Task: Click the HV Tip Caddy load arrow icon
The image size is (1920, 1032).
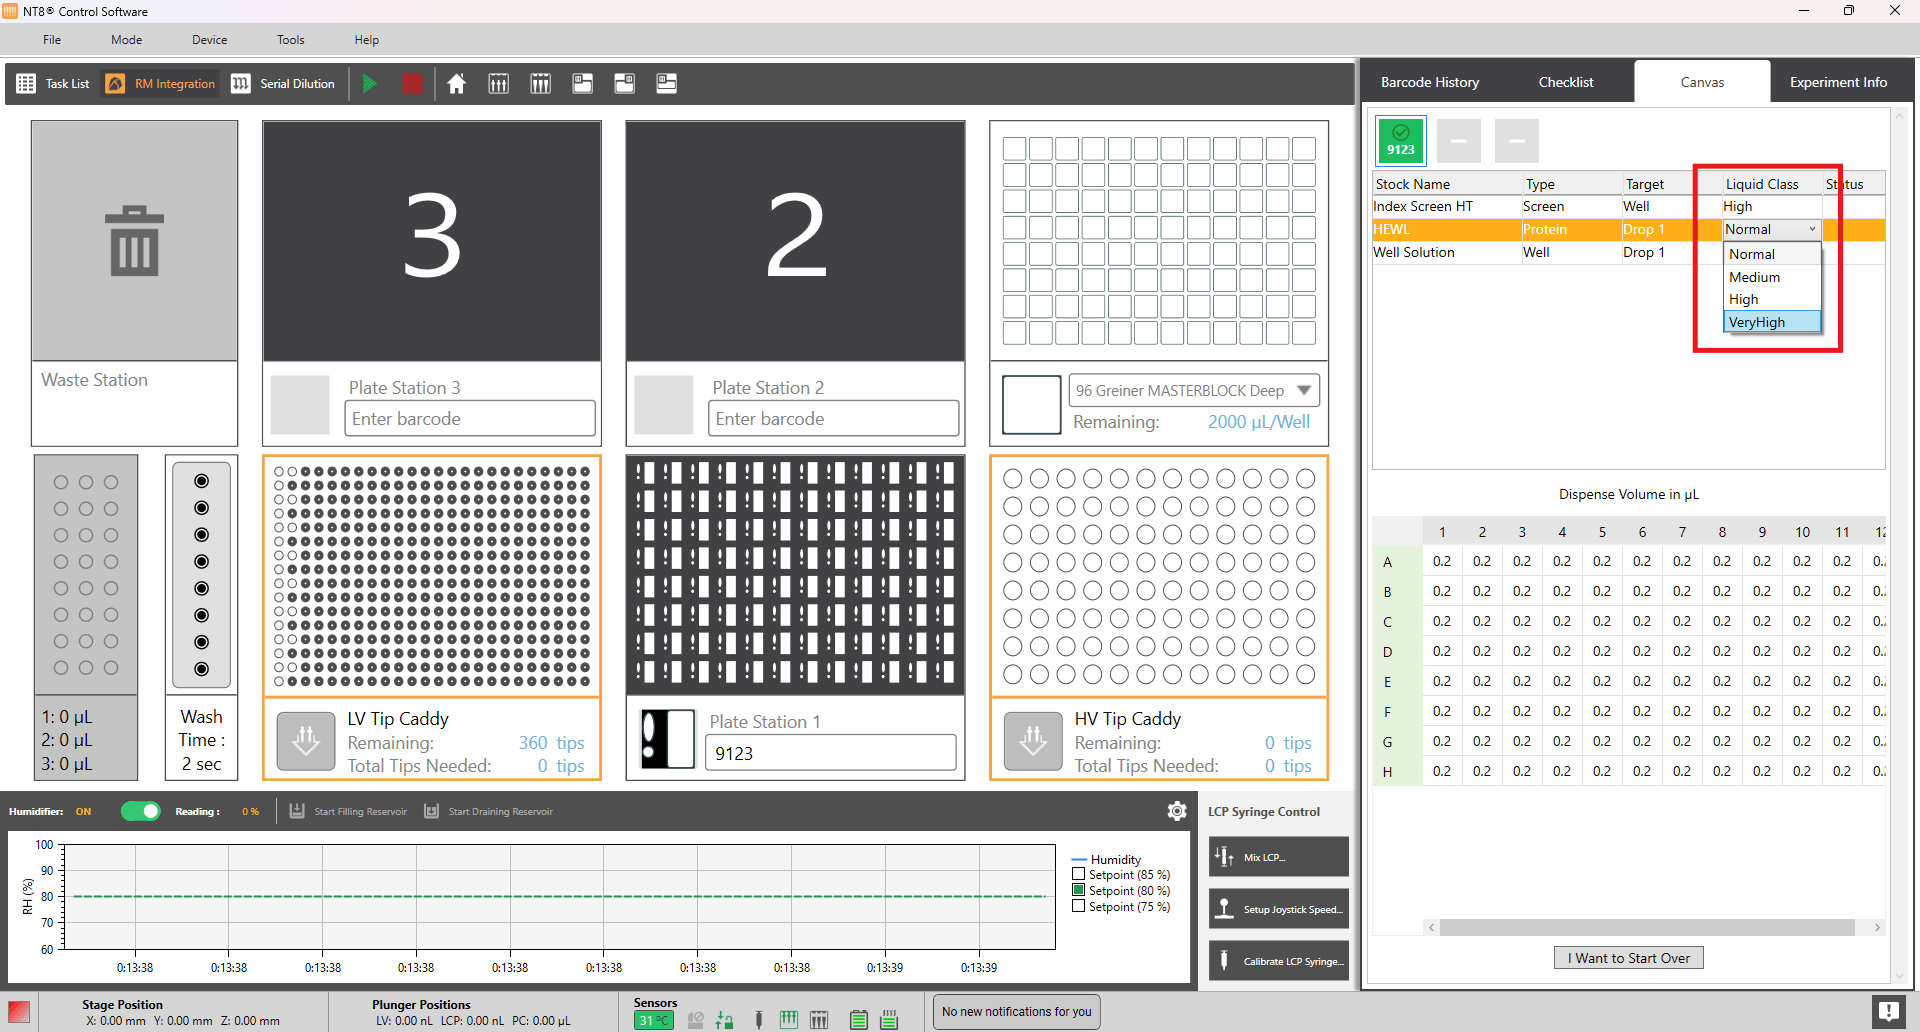Action: [x=1033, y=741]
